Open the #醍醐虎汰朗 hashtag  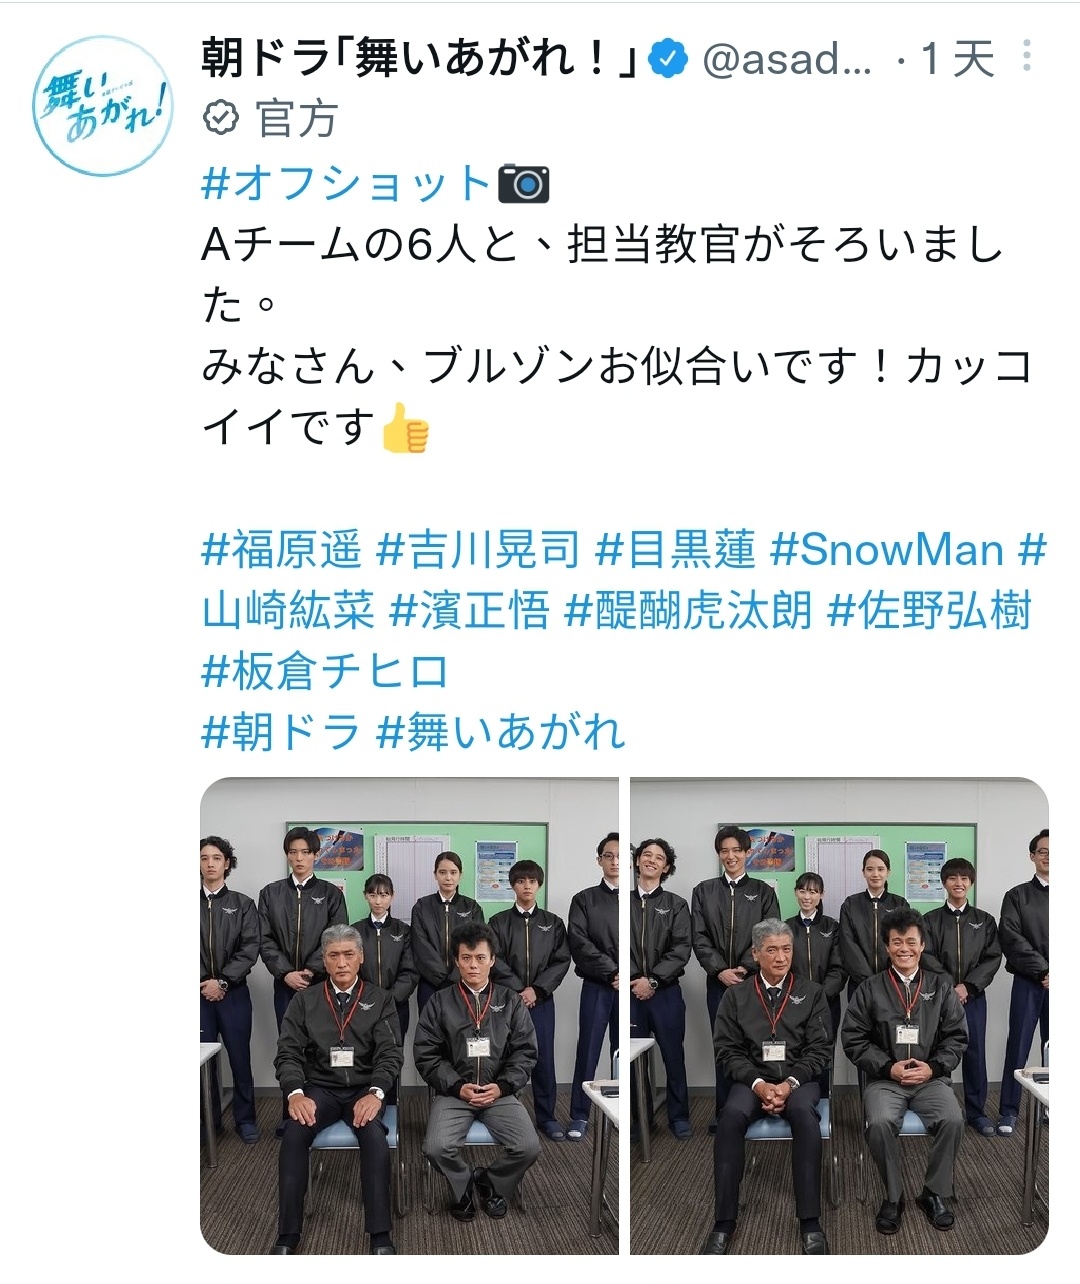click(689, 611)
